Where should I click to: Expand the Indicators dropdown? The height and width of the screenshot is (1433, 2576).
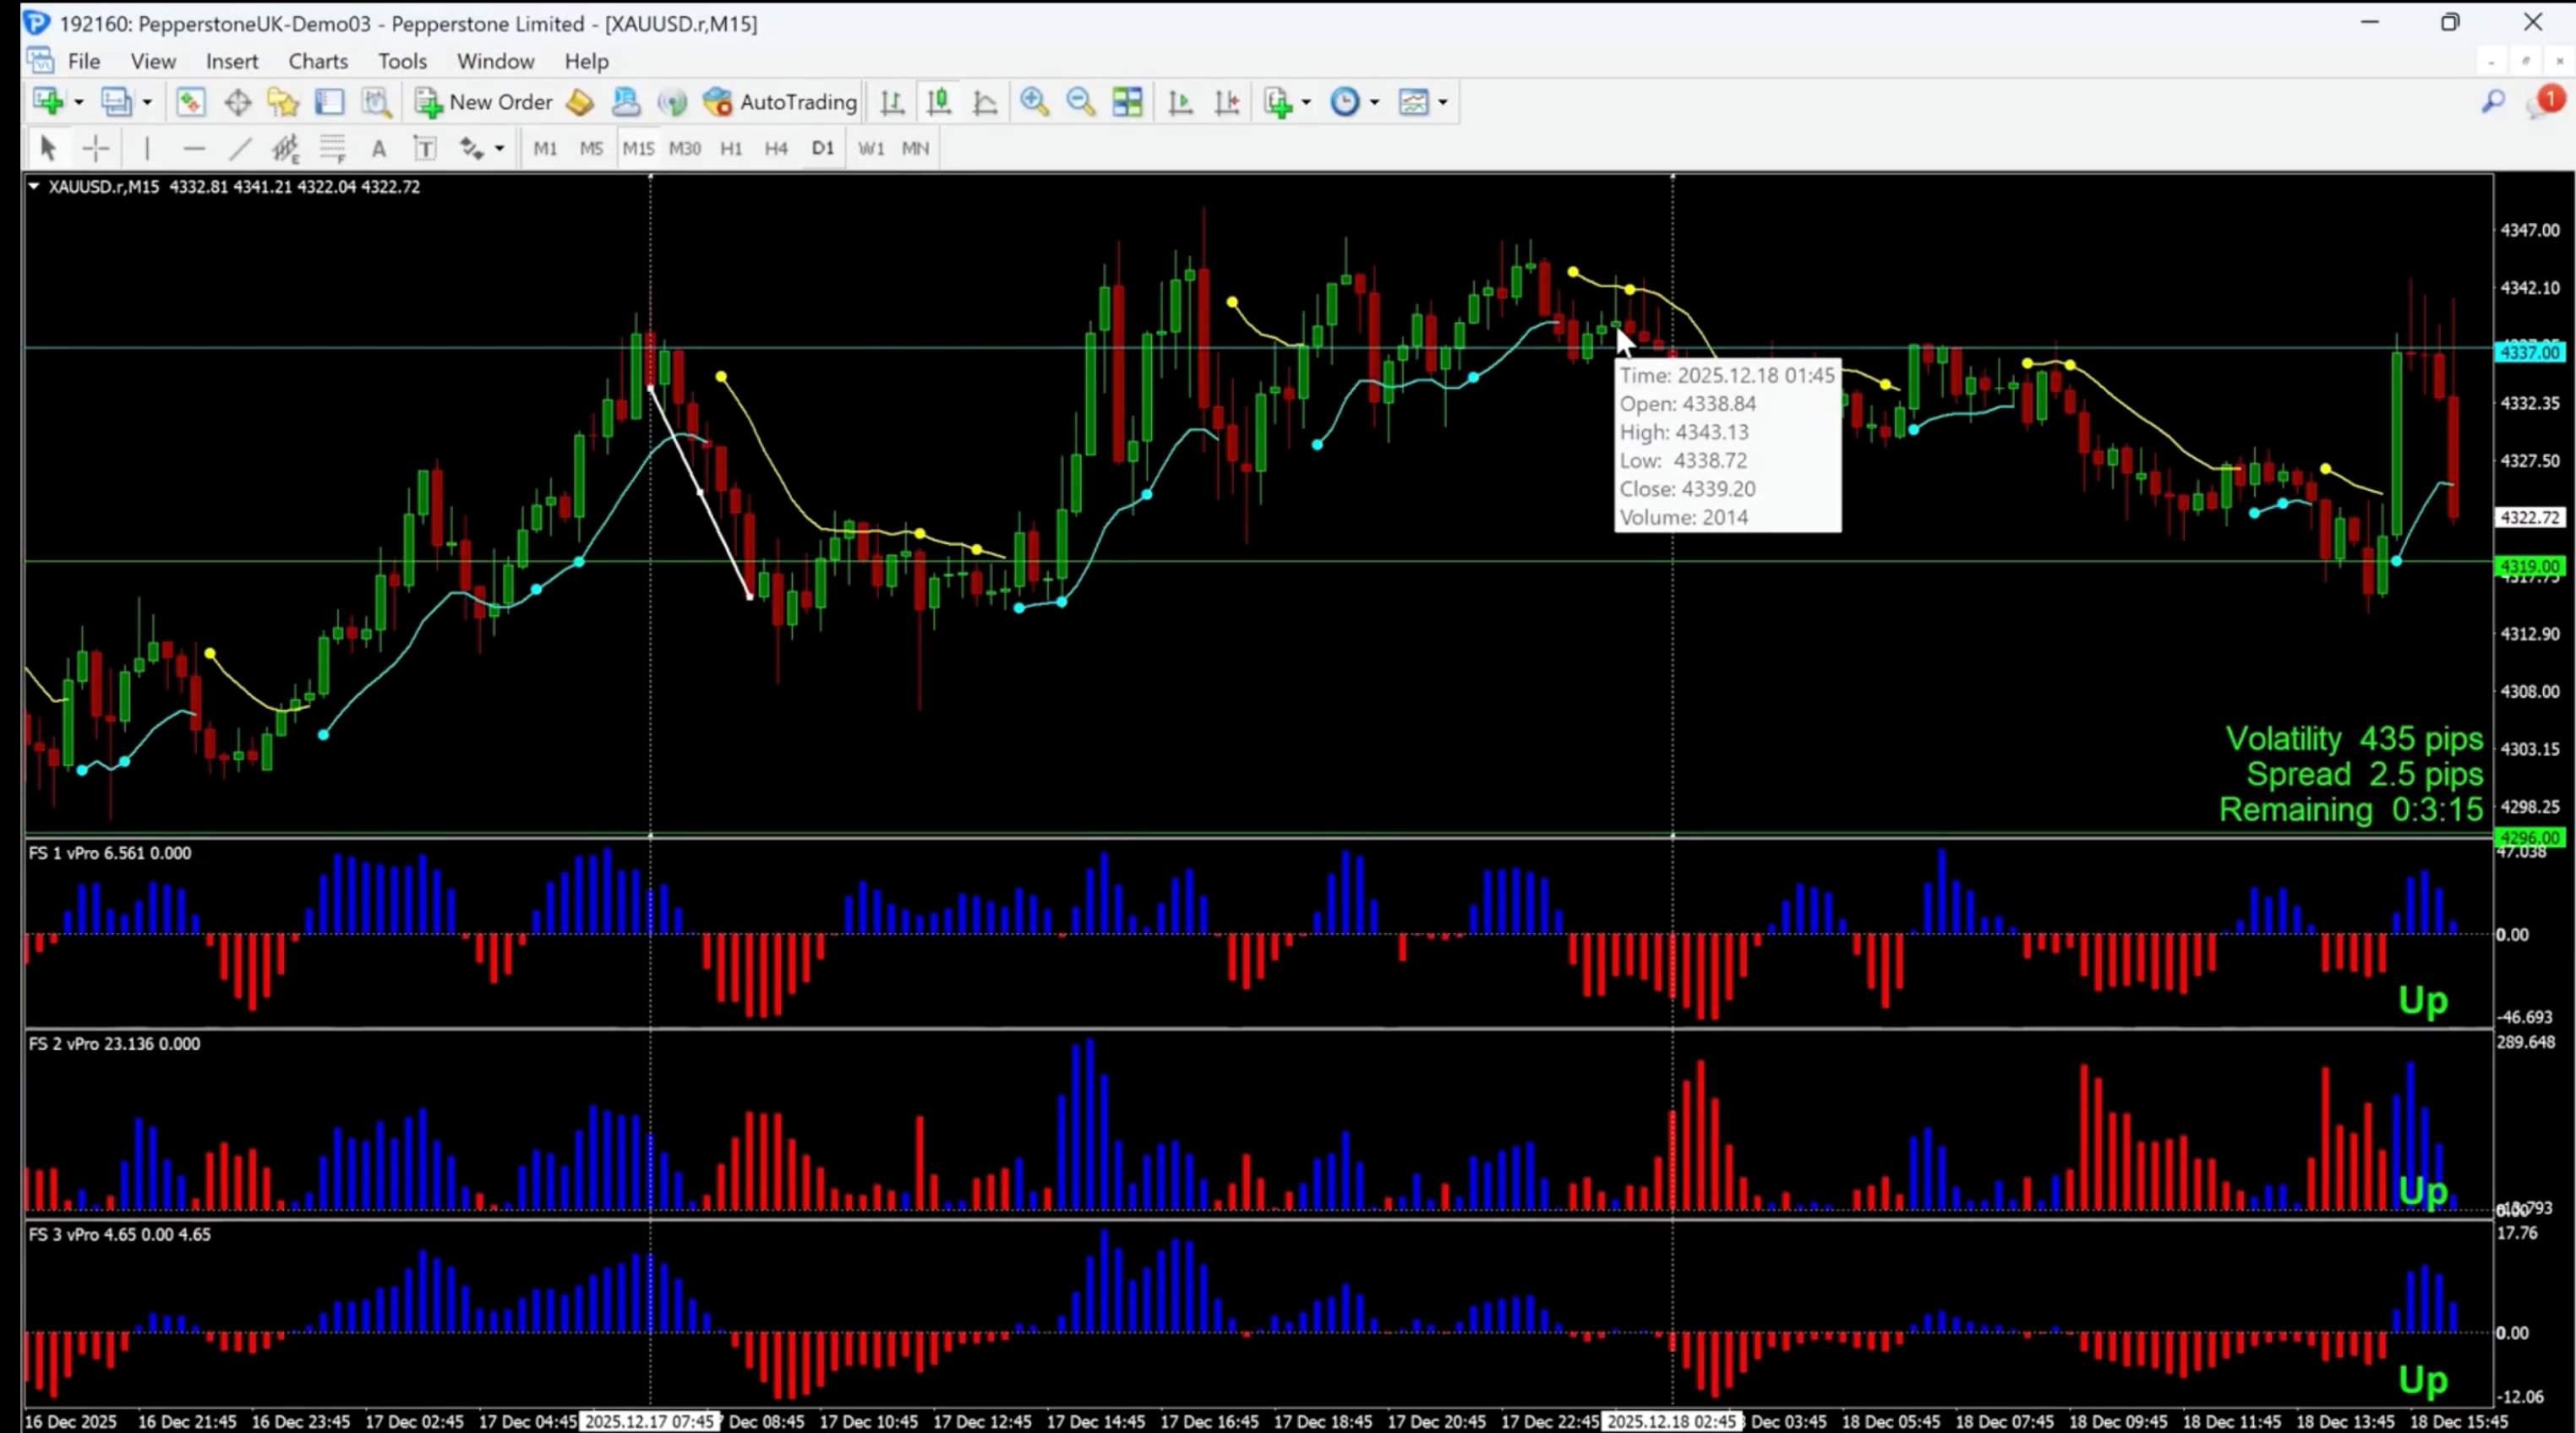coord(1307,101)
